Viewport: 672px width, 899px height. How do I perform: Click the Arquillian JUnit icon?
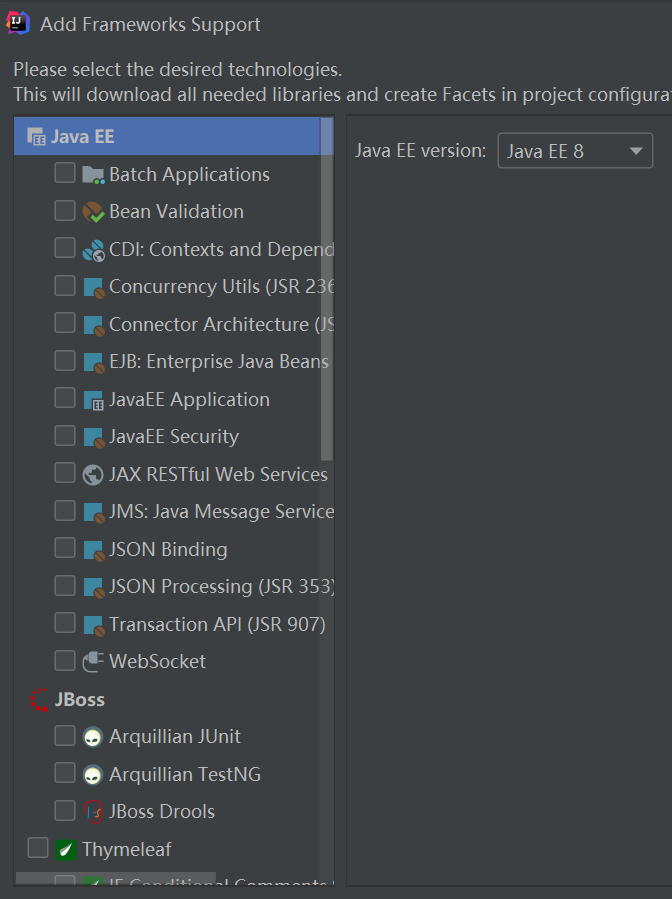[x=93, y=736]
